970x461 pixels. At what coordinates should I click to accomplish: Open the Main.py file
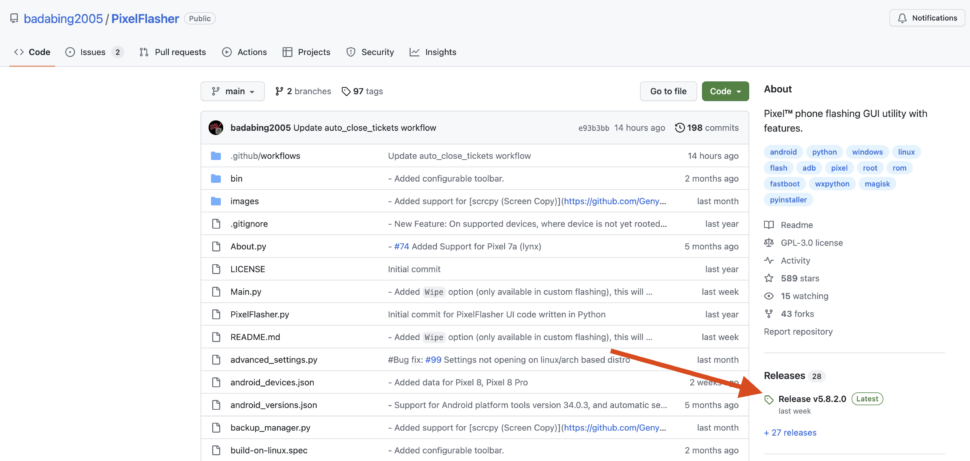pyautogui.click(x=245, y=291)
